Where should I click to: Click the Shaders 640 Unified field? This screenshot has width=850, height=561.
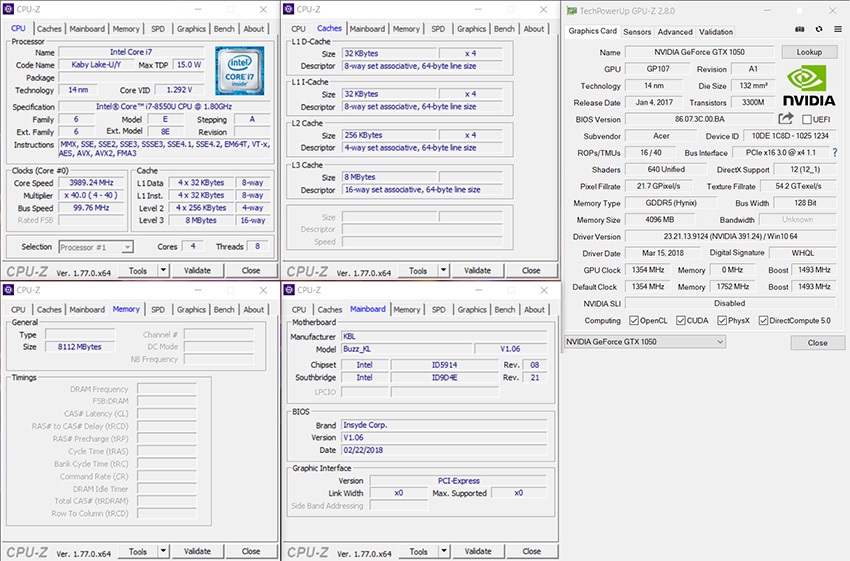click(x=666, y=169)
